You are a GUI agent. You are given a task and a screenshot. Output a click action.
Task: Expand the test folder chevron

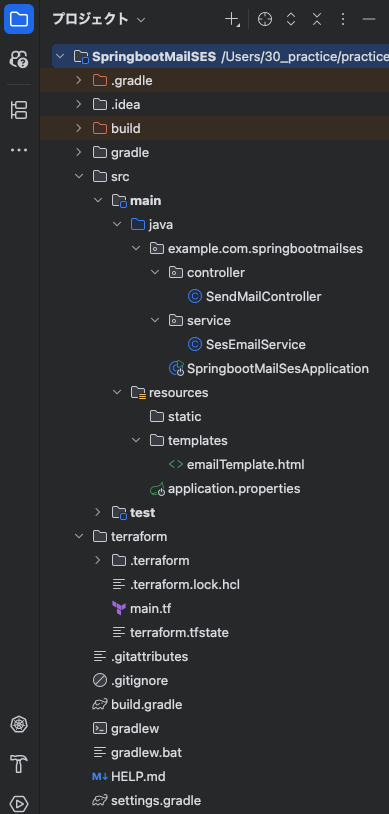98,512
